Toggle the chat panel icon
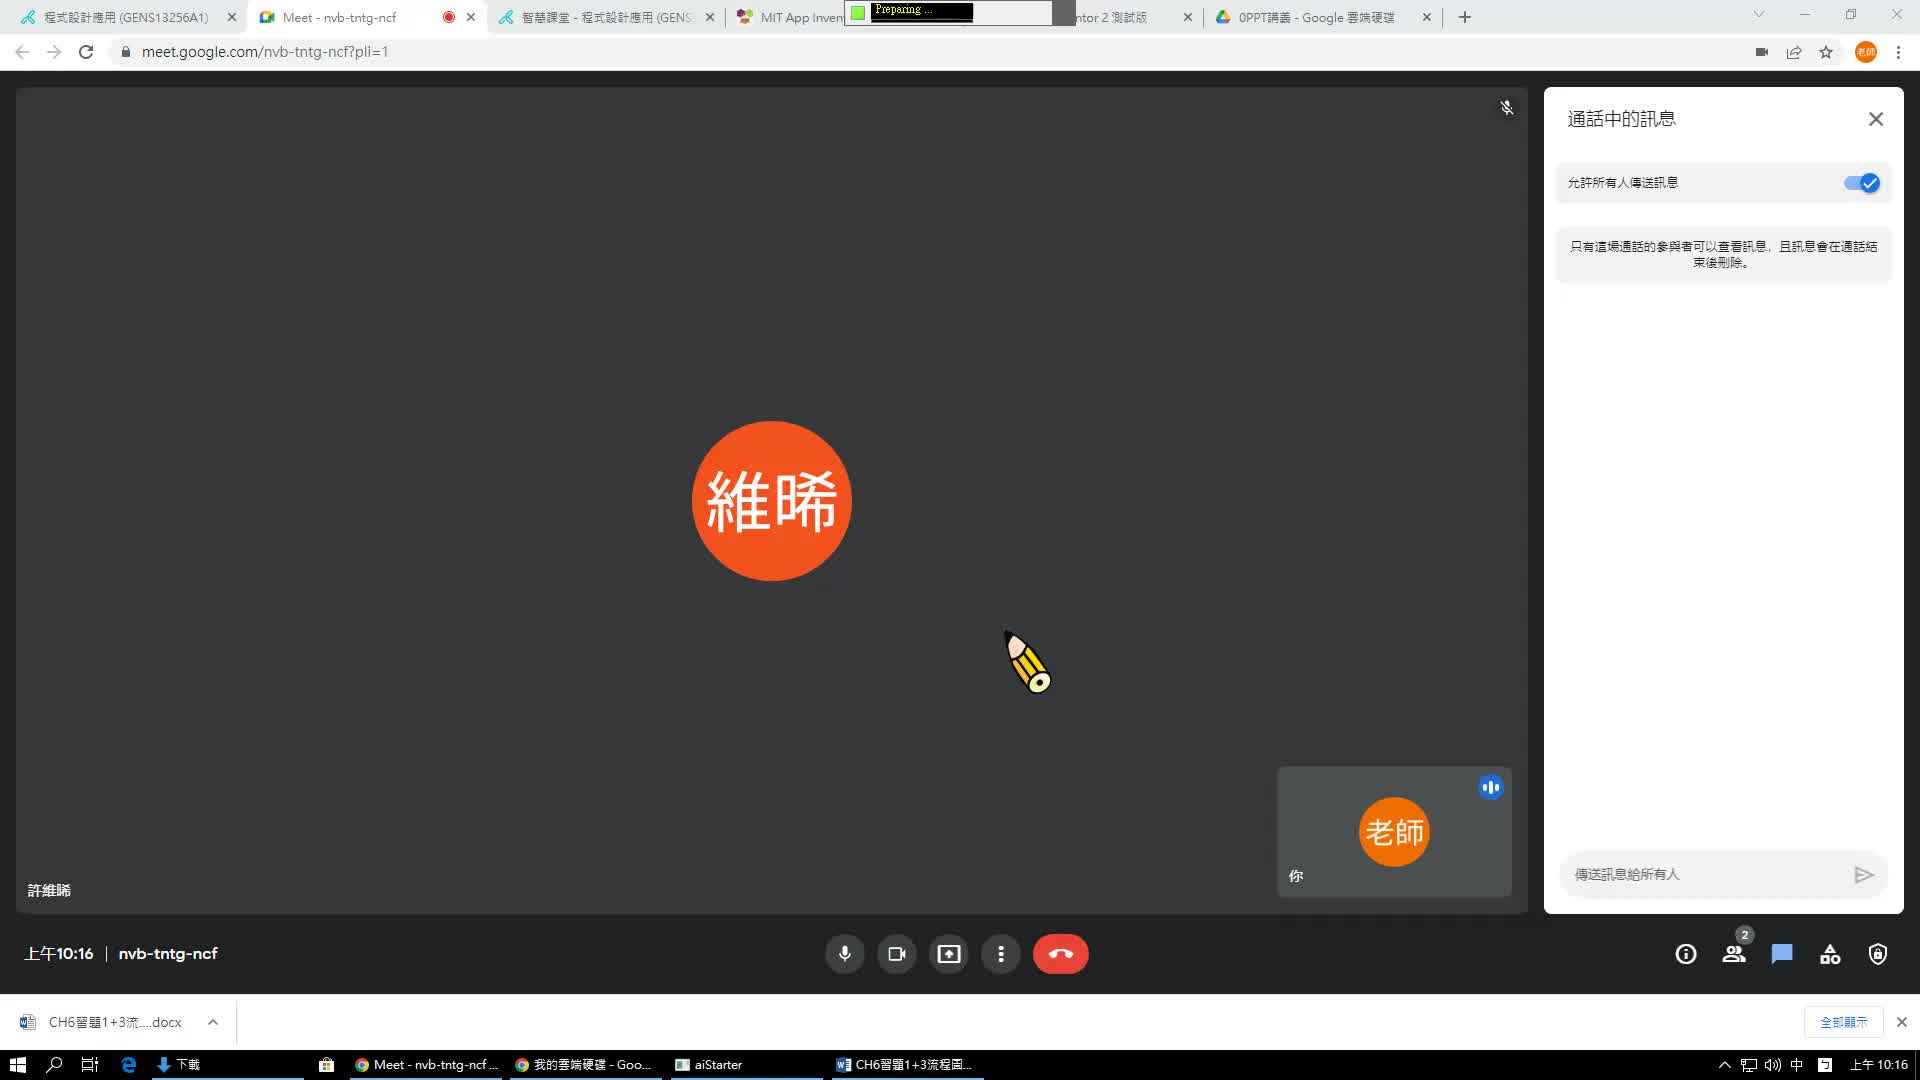Viewport: 1920px width, 1080px height. (1782, 954)
